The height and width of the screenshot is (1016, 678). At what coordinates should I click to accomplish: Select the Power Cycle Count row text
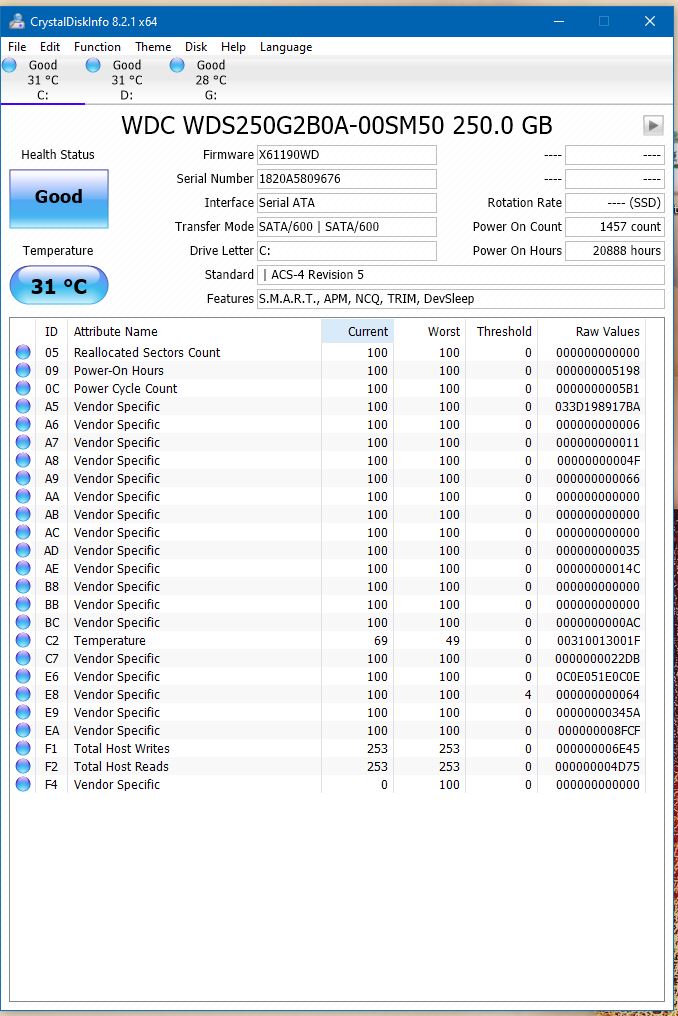pos(125,389)
